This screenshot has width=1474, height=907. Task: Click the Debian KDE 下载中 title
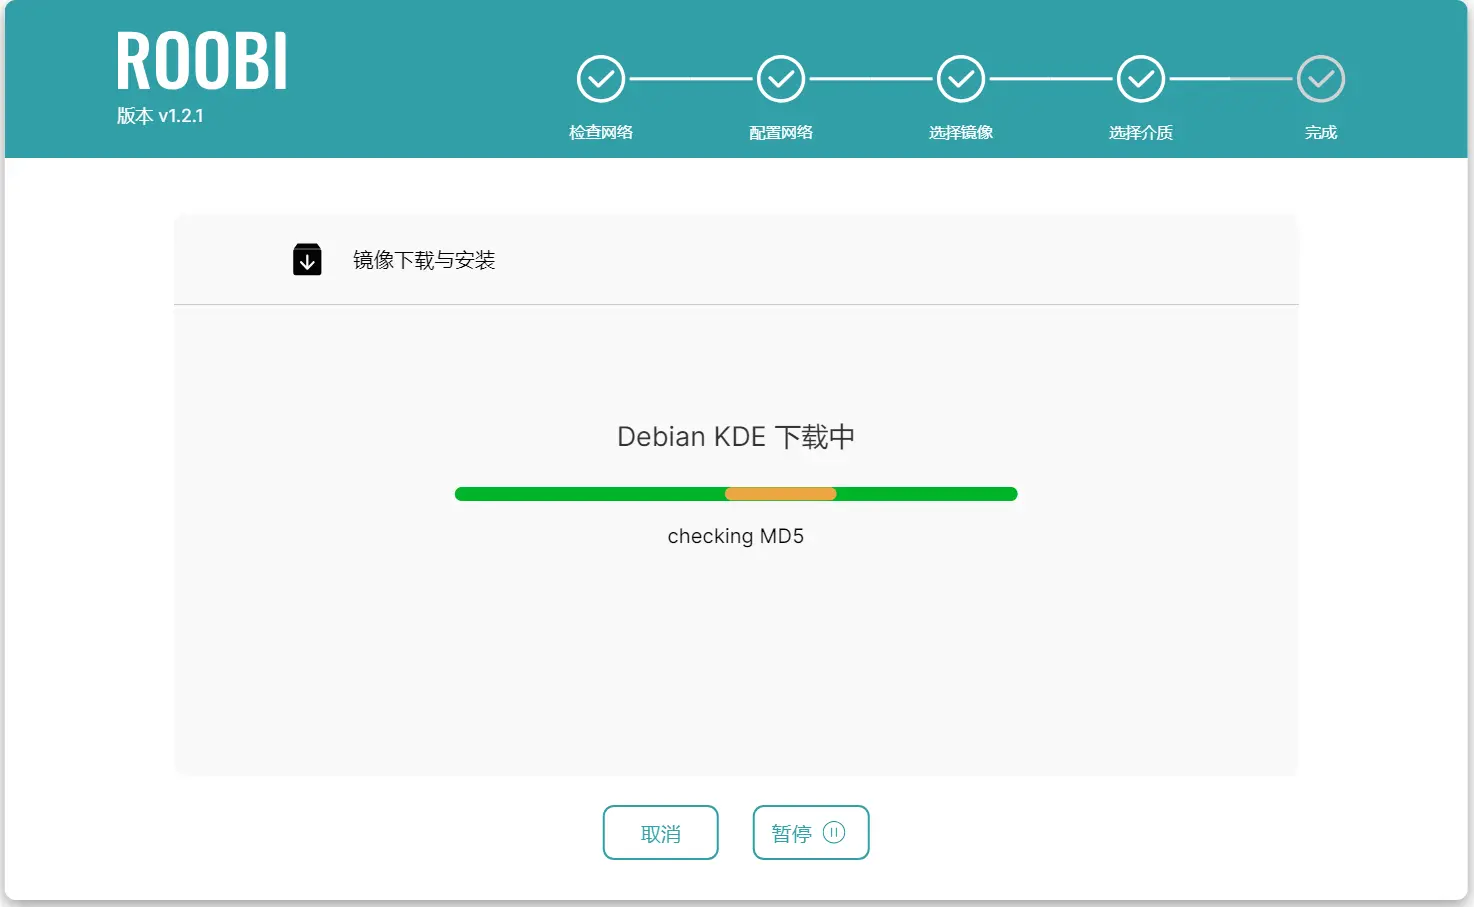click(x=736, y=437)
